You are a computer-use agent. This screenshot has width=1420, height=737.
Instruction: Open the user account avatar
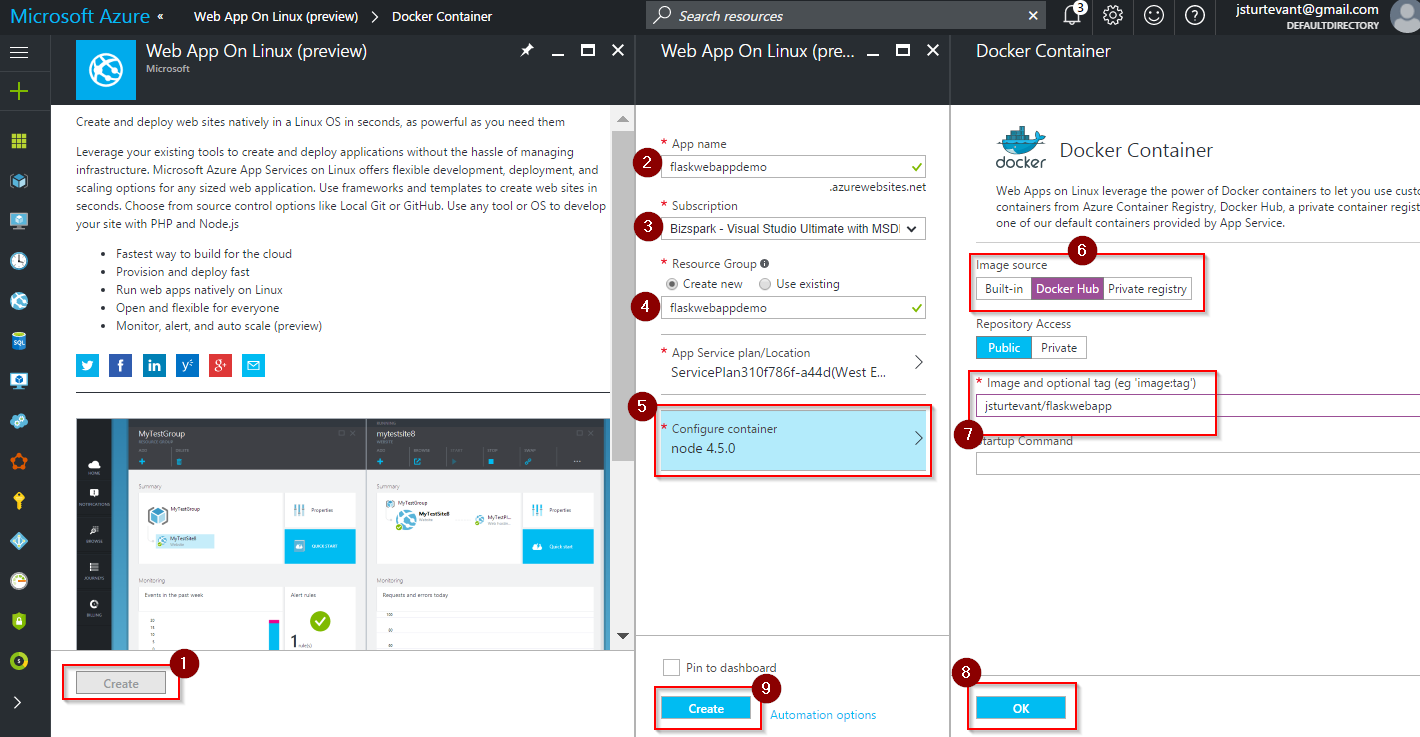point(1405,17)
